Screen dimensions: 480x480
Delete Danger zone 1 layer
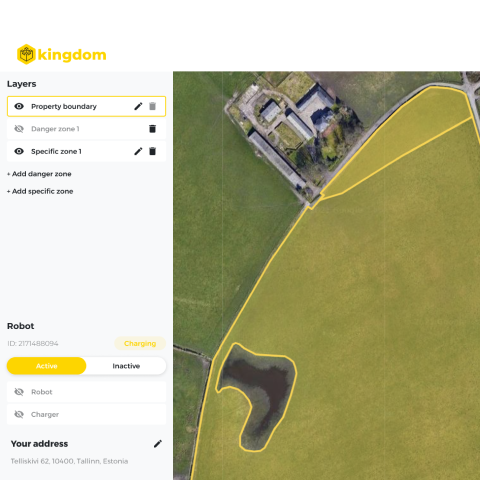tap(152, 129)
